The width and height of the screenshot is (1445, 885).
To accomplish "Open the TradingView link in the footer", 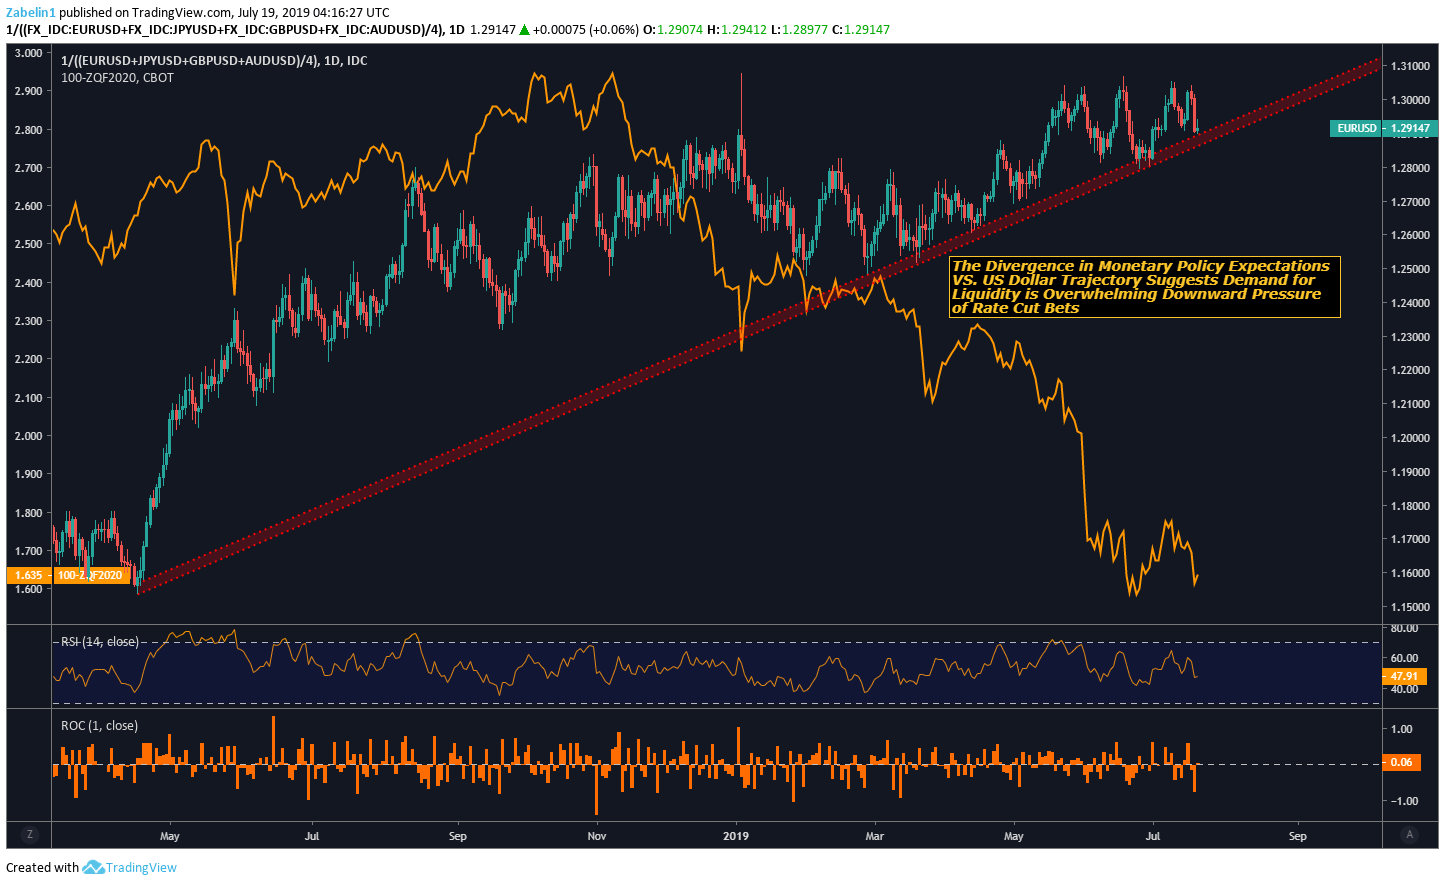I will click(141, 868).
